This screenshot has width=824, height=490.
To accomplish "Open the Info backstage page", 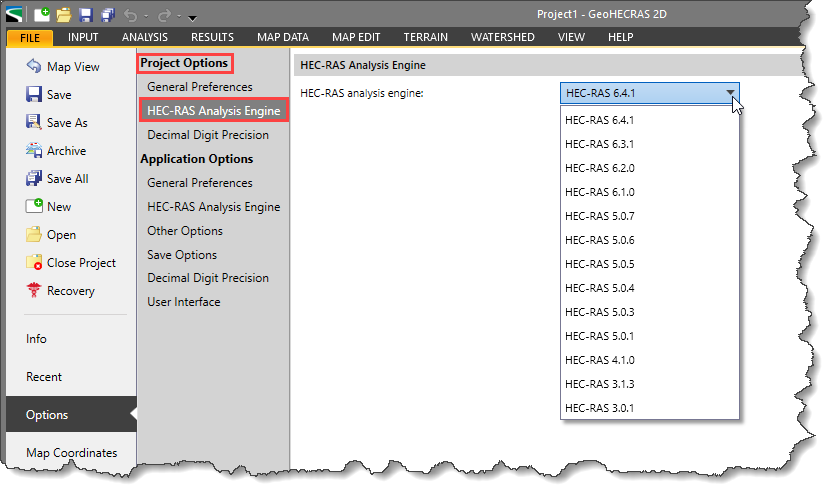I will [36, 339].
